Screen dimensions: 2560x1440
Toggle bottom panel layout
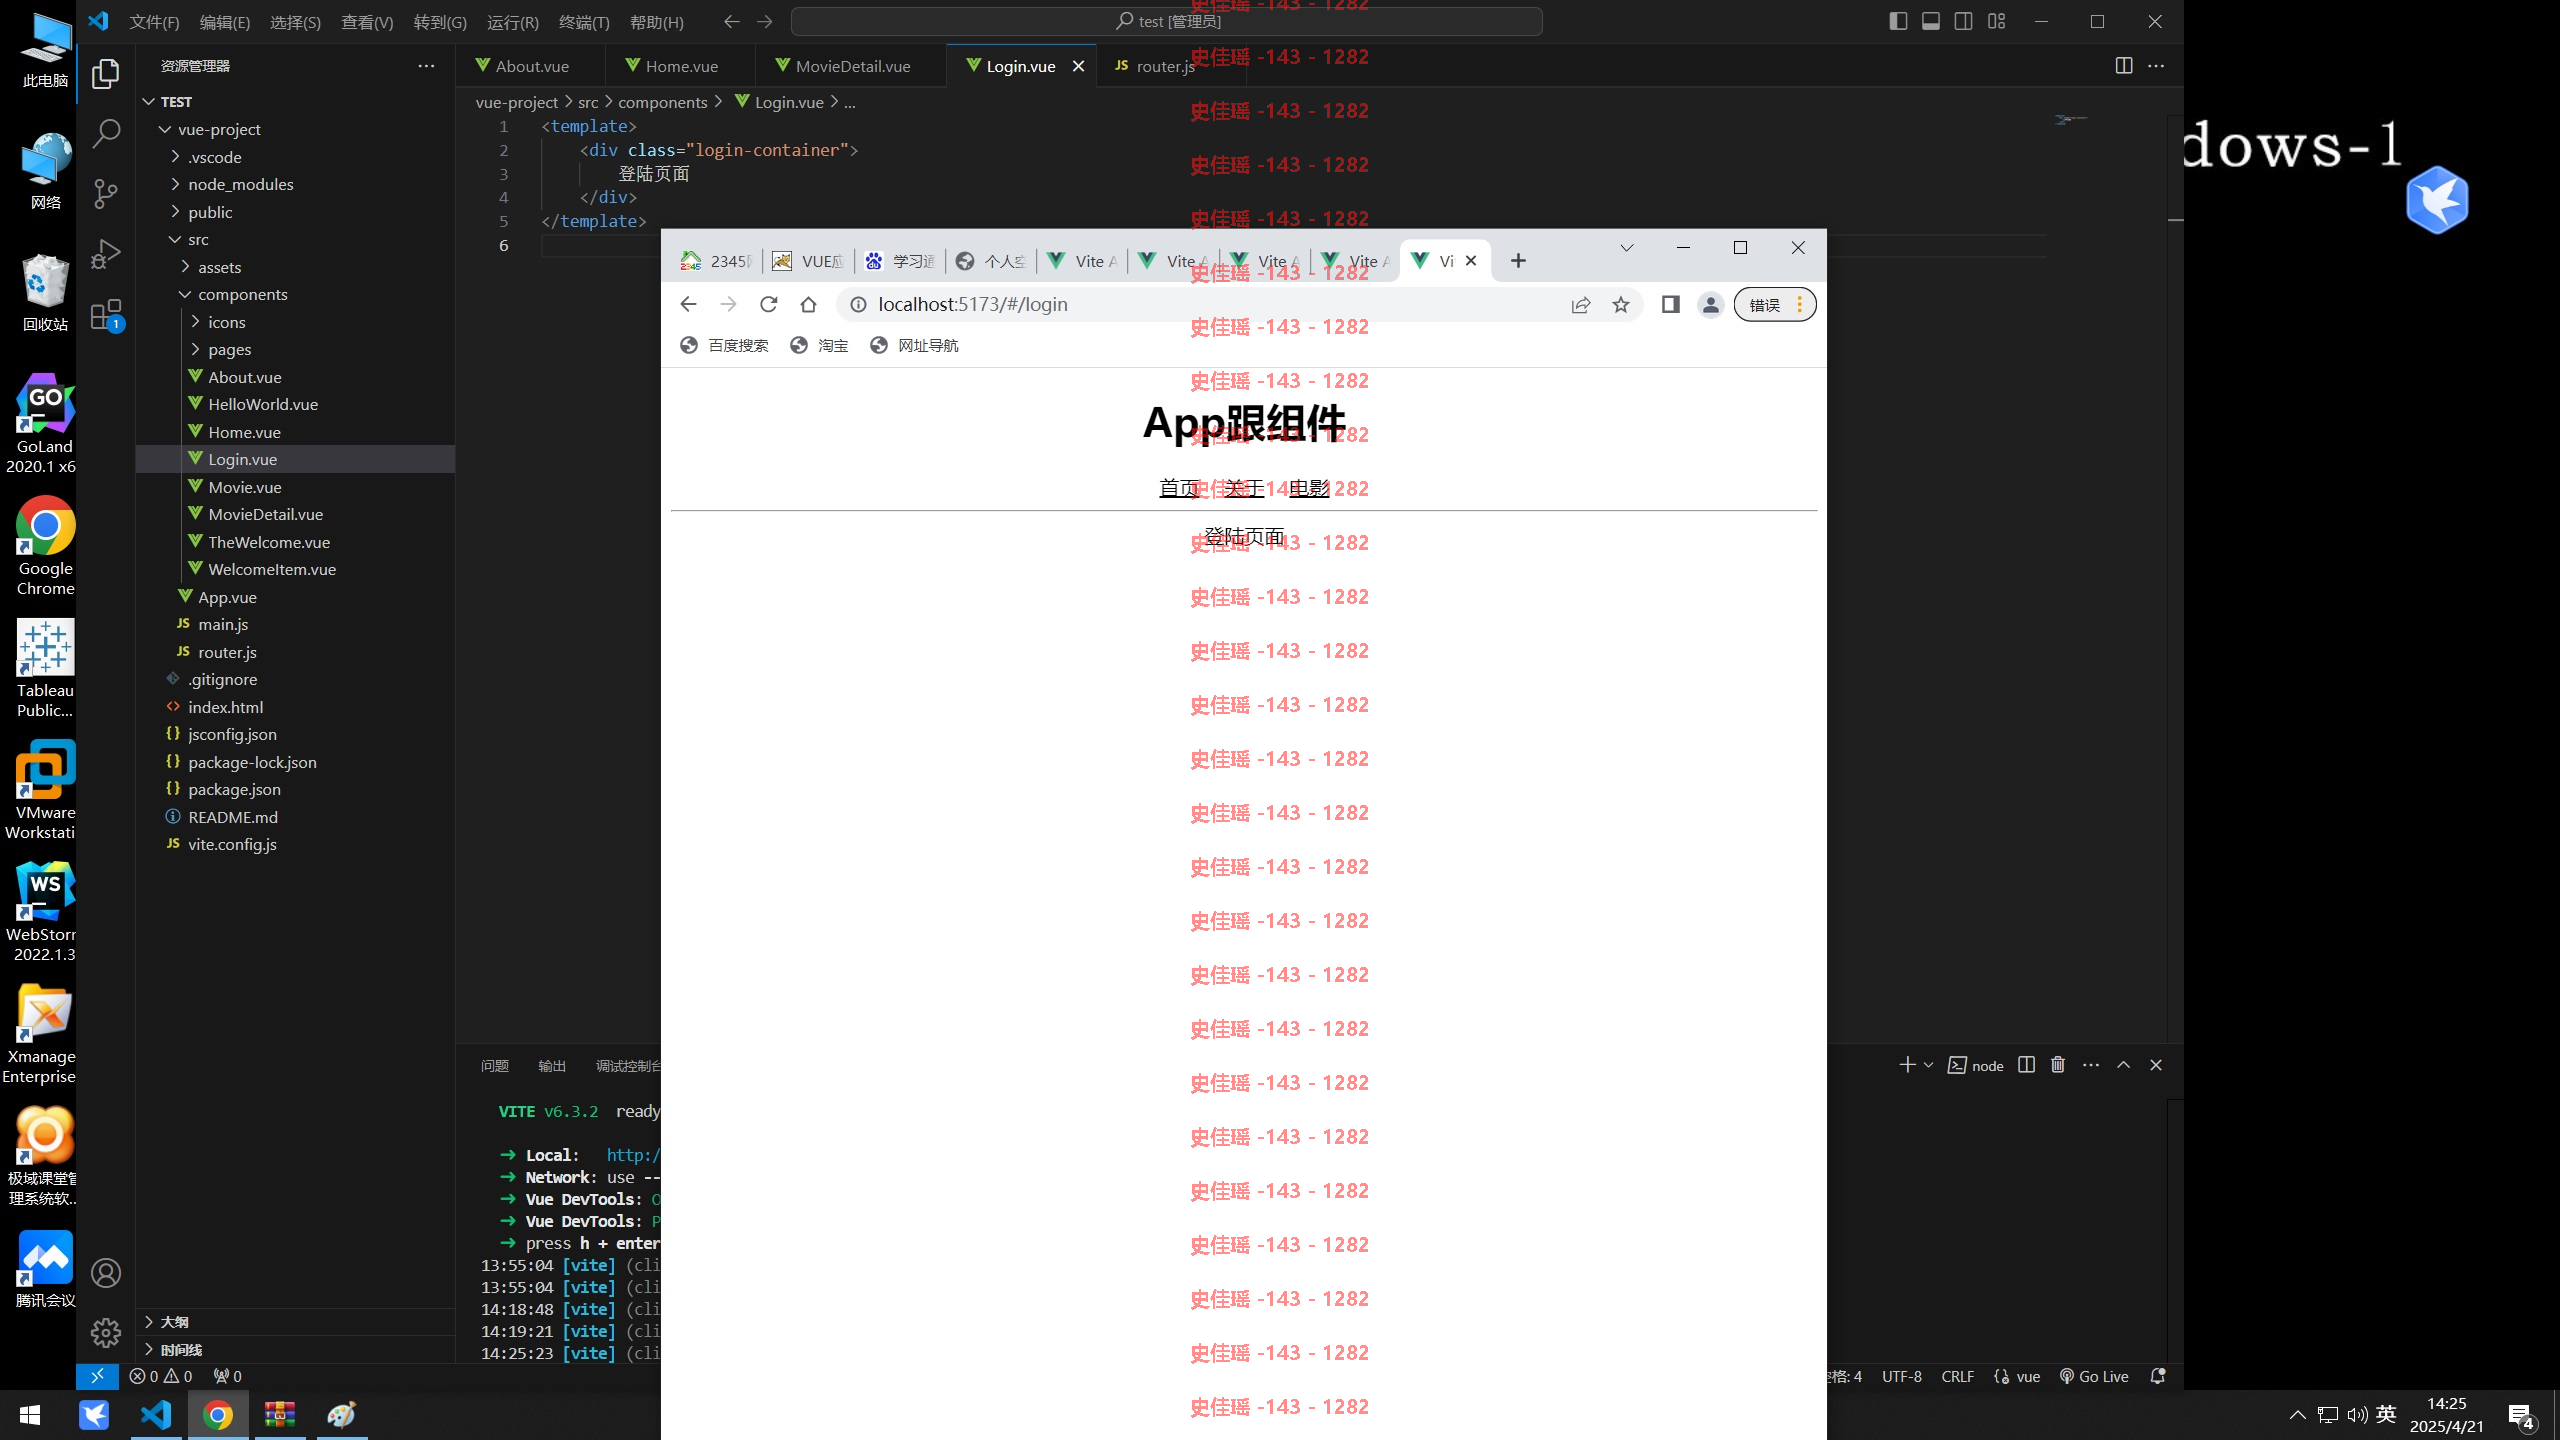click(1931, 21)
